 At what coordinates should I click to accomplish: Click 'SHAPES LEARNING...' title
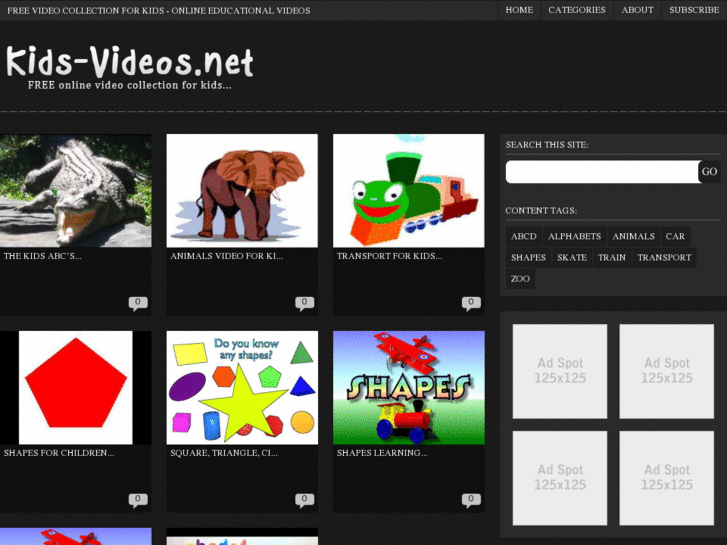[x=382, y=453]
